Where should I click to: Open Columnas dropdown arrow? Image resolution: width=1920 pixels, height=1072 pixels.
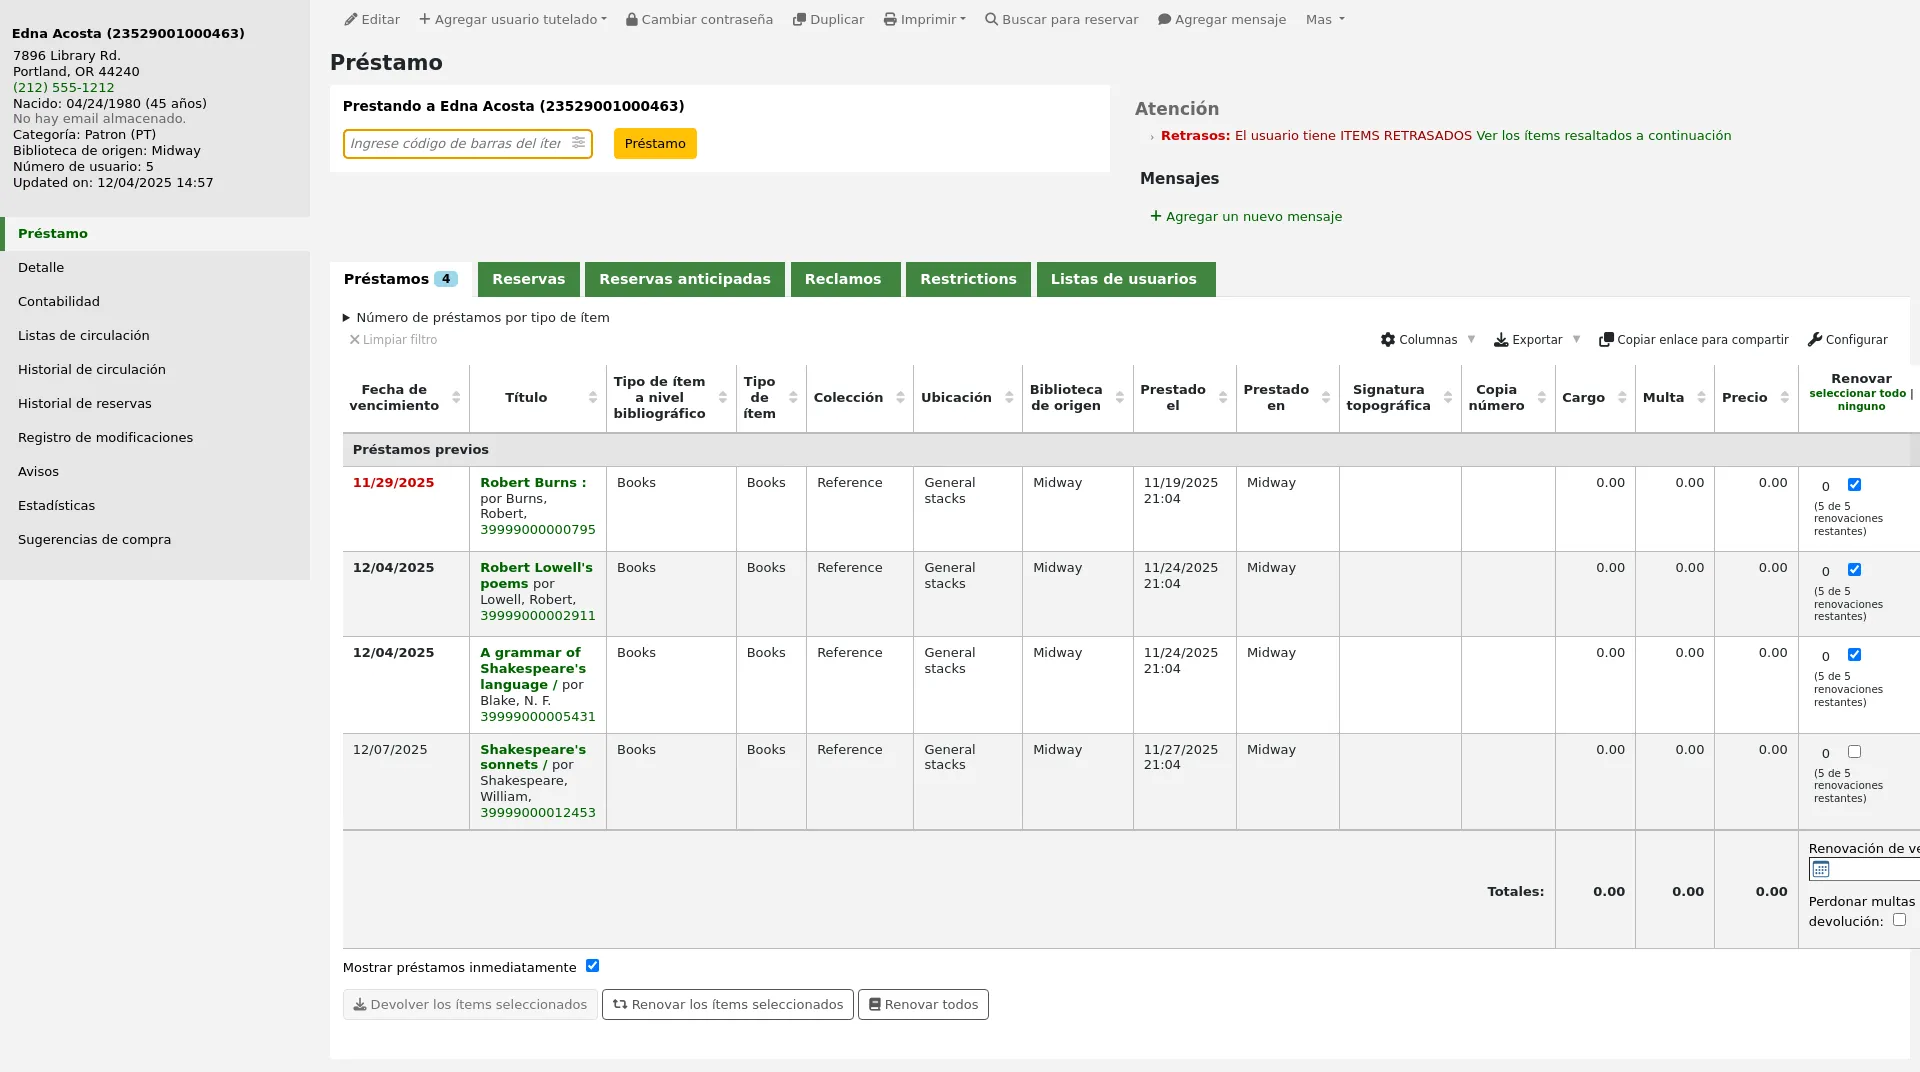pyautogui.click(x=1471, y=340)
